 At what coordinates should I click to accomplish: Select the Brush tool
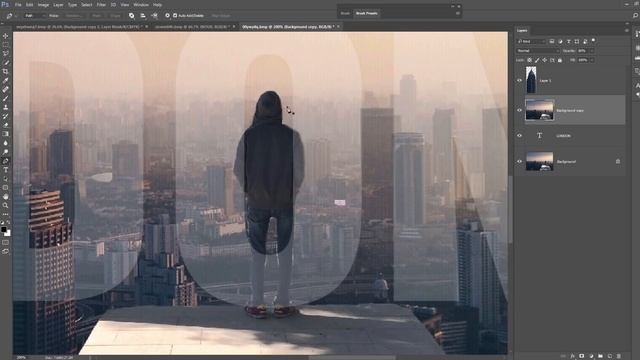(x=5, y=98)
